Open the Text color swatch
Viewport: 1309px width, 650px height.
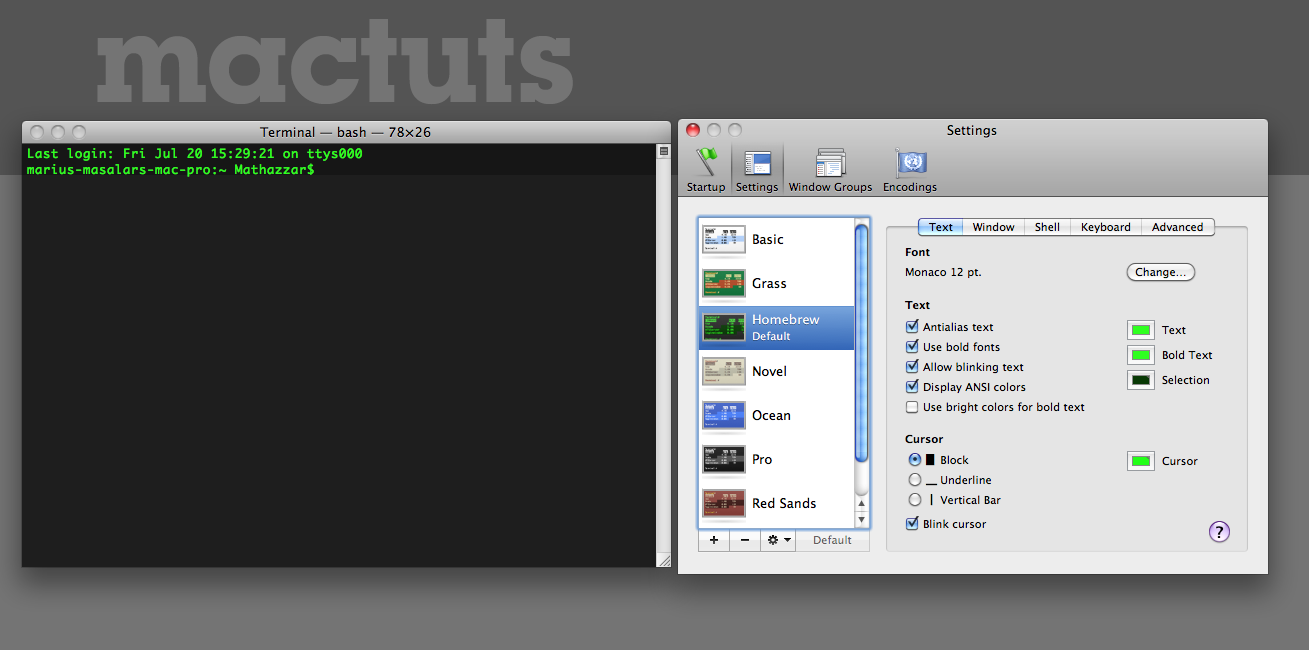point(1141,330)
